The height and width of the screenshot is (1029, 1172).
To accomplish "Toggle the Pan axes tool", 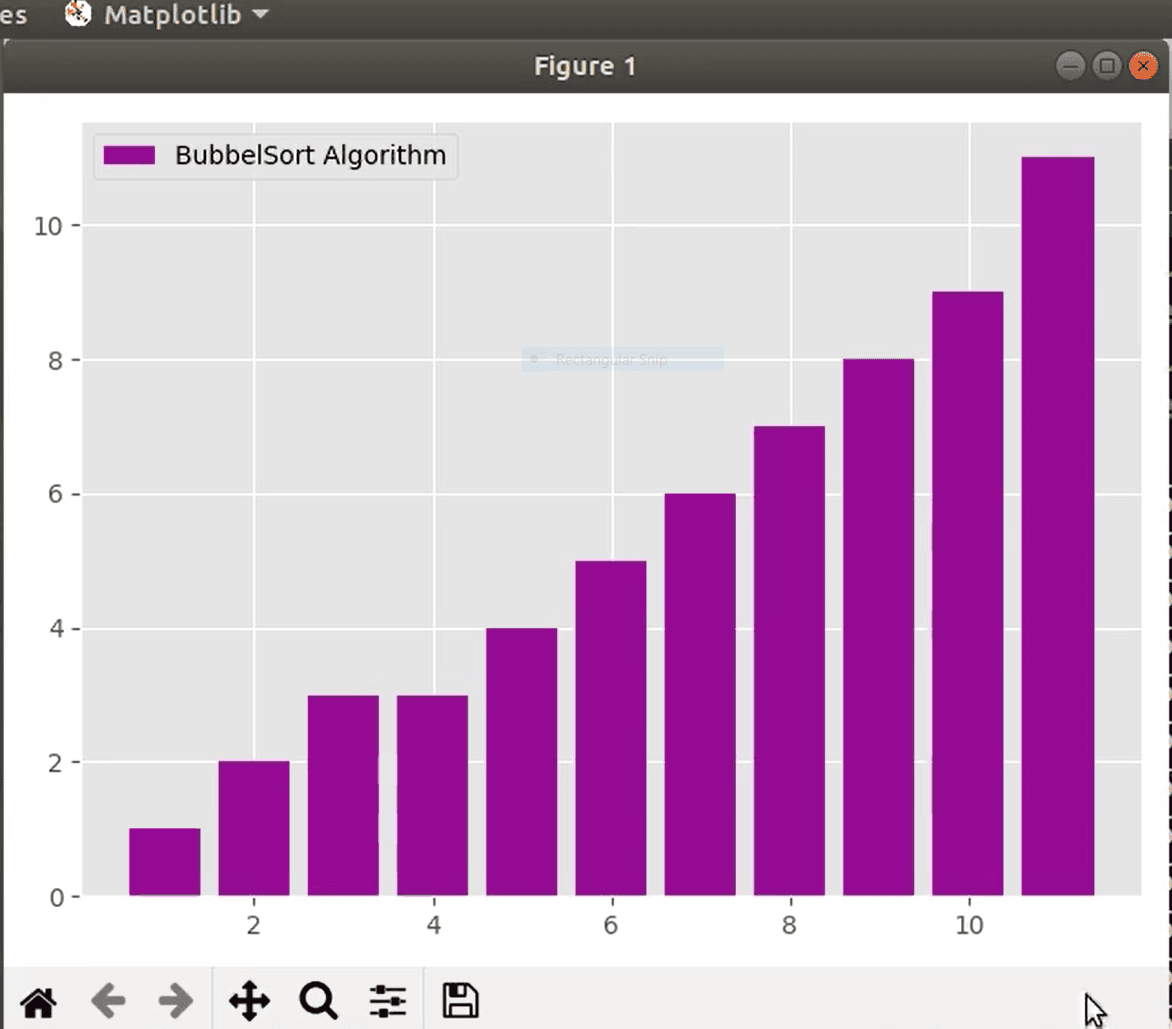I will tap(249, 1000).
